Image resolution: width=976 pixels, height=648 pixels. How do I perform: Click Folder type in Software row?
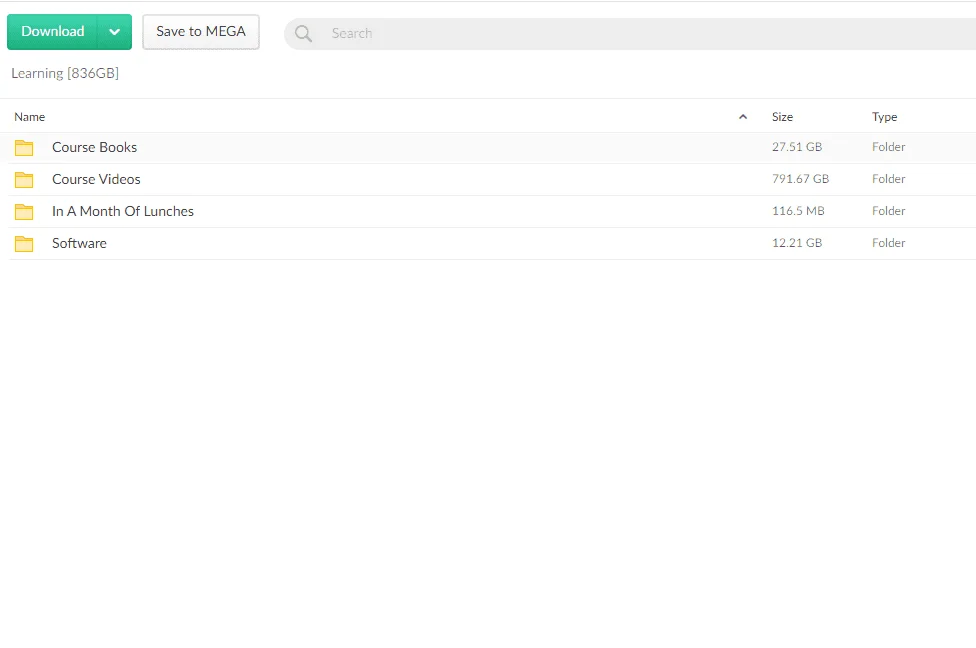[888, 243]
